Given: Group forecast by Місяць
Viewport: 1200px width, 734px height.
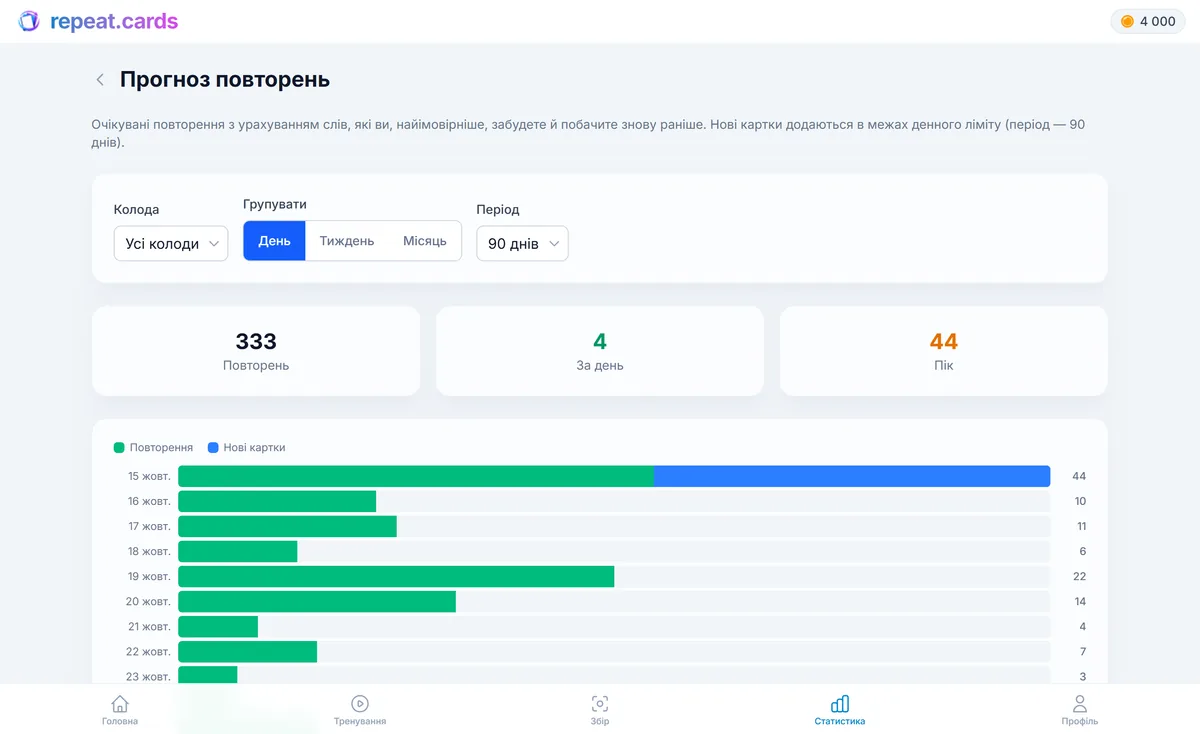Looking at the screenshot, I should pyautogui.click(x=425, y=241).
